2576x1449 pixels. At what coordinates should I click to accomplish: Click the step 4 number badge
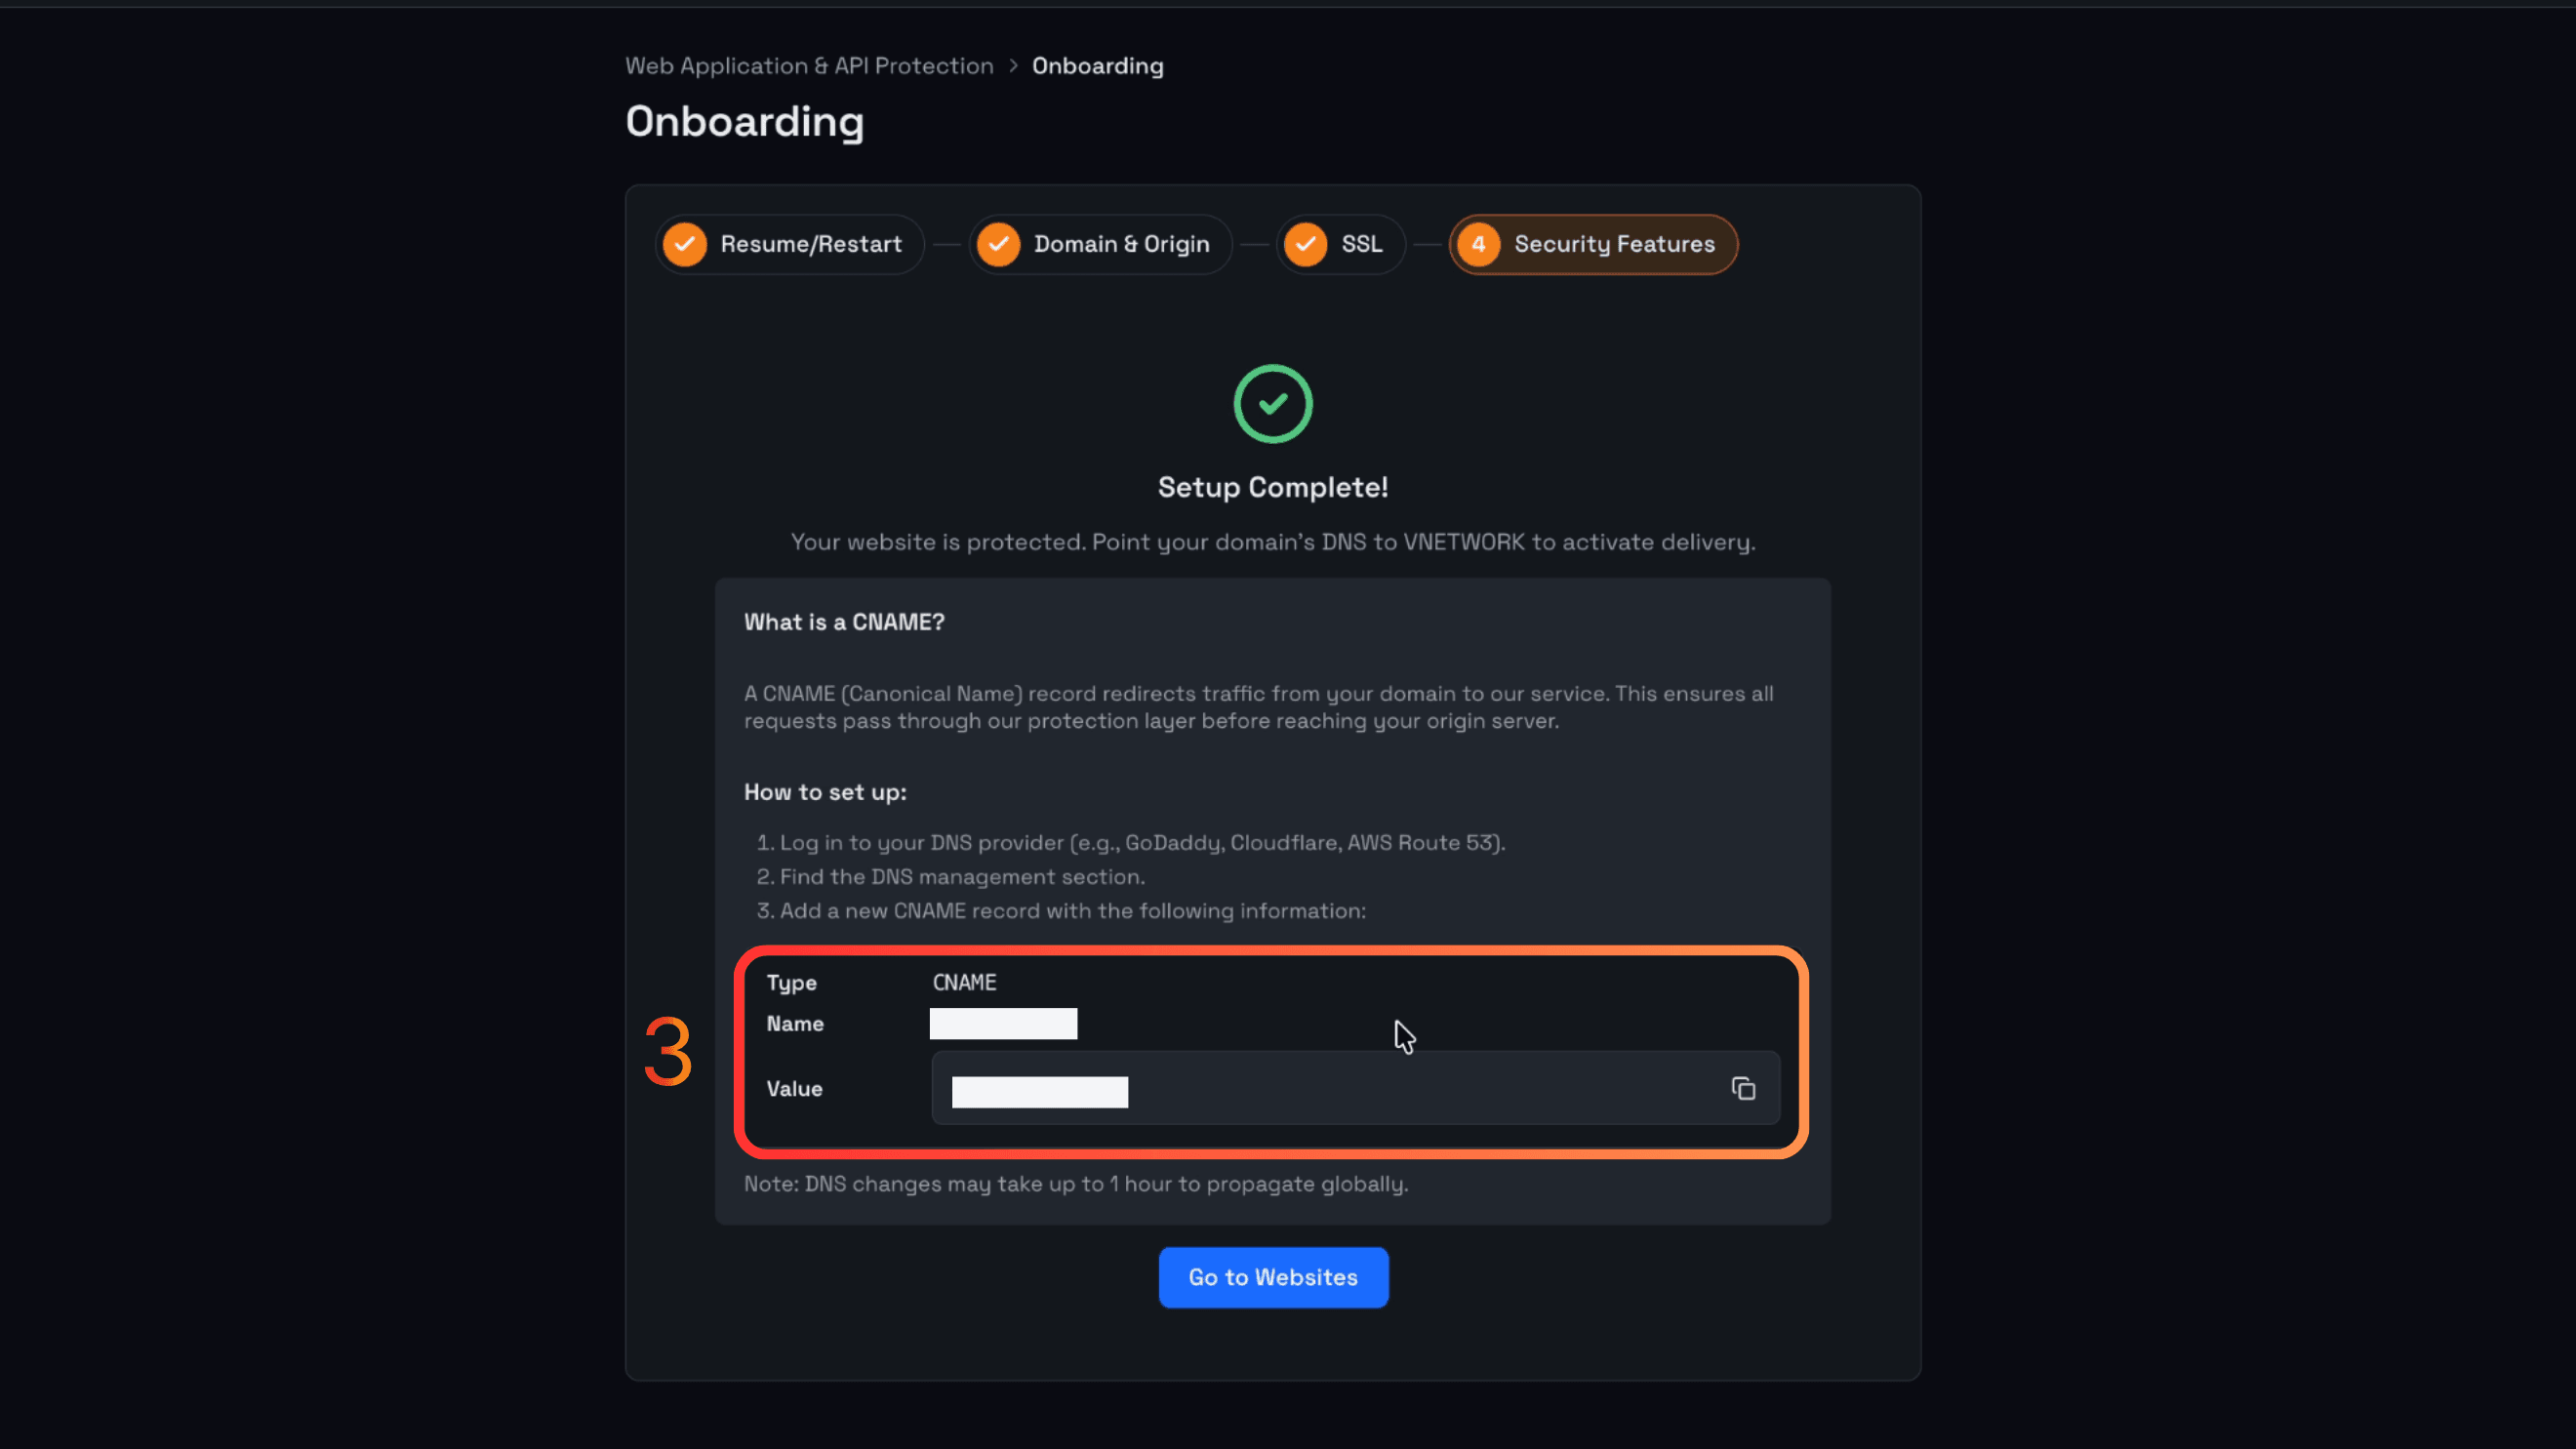point(1478,244)
